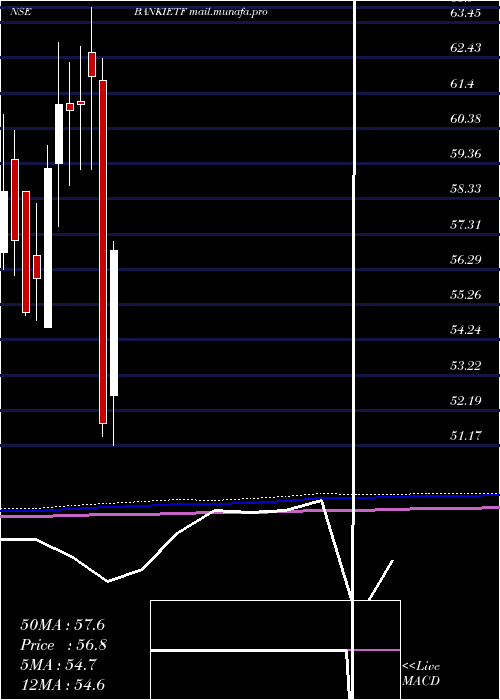Click the 57.31 price axis label

coord(466,224)
